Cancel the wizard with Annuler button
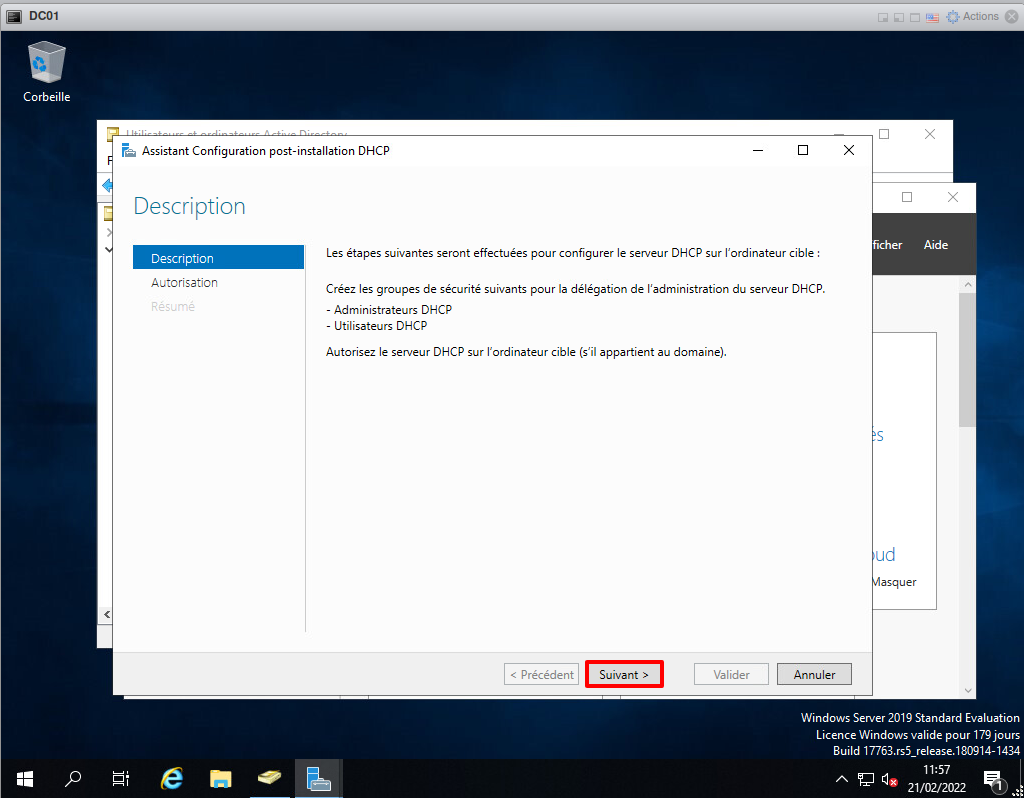This screenshot has width=1024, height=798. pyautogui.click(x=814, y=675)
